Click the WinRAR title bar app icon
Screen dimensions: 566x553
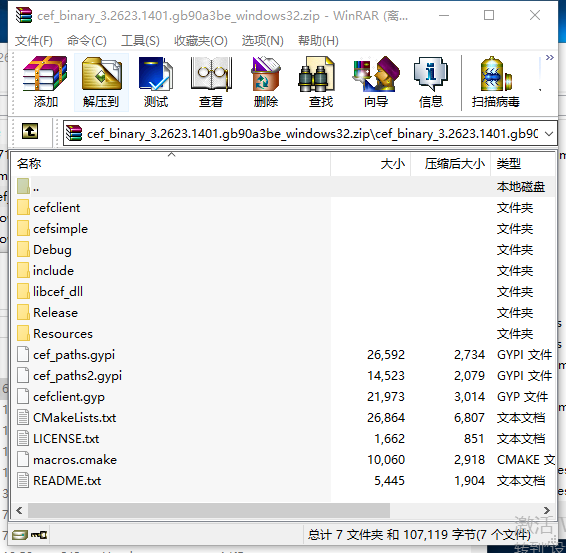[x=24, y=15]
